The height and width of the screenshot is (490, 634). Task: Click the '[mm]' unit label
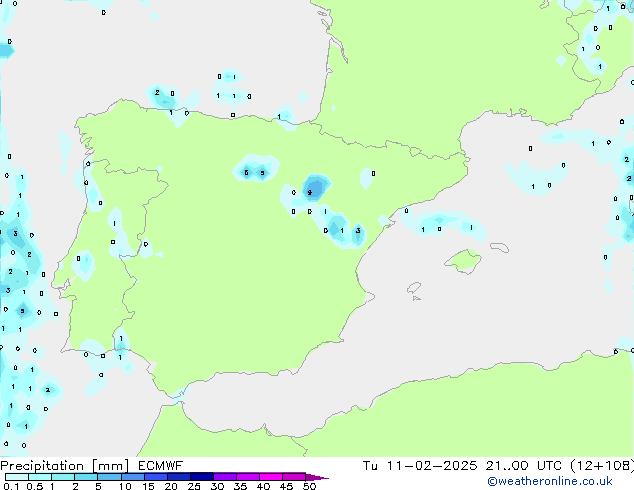pyautogui.click(x=110, y=466)
